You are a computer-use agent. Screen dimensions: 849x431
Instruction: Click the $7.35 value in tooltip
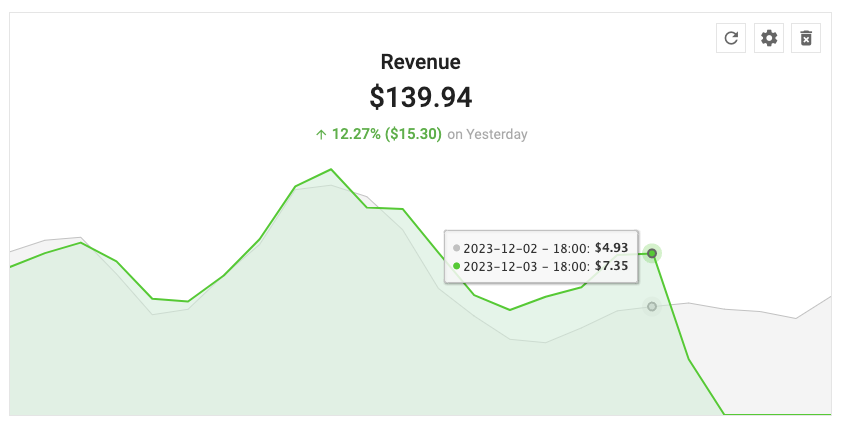[611, 265]
